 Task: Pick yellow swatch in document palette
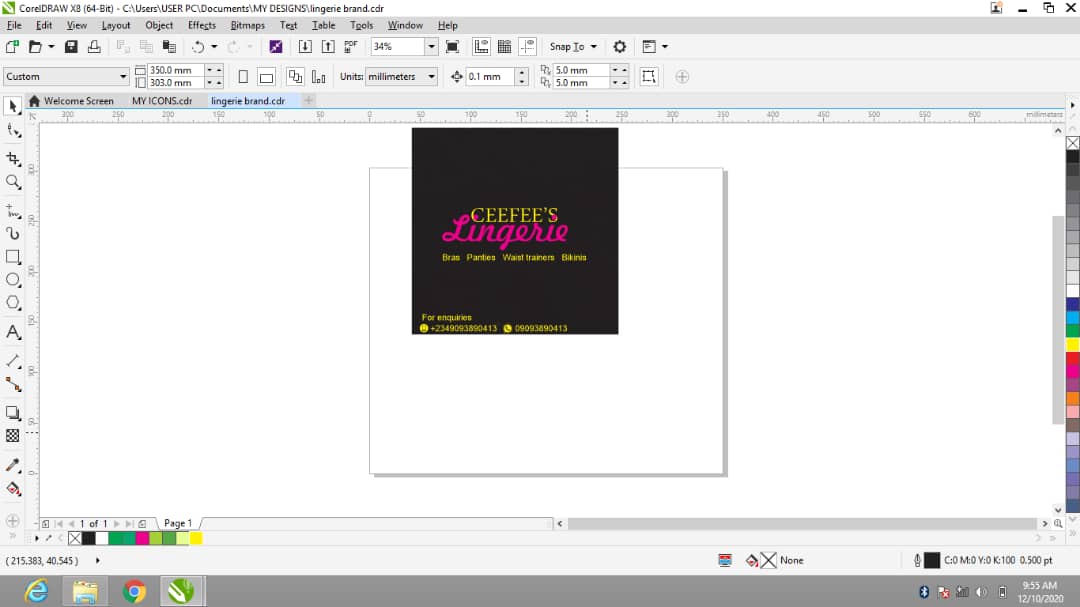click(x=196, y=538)
